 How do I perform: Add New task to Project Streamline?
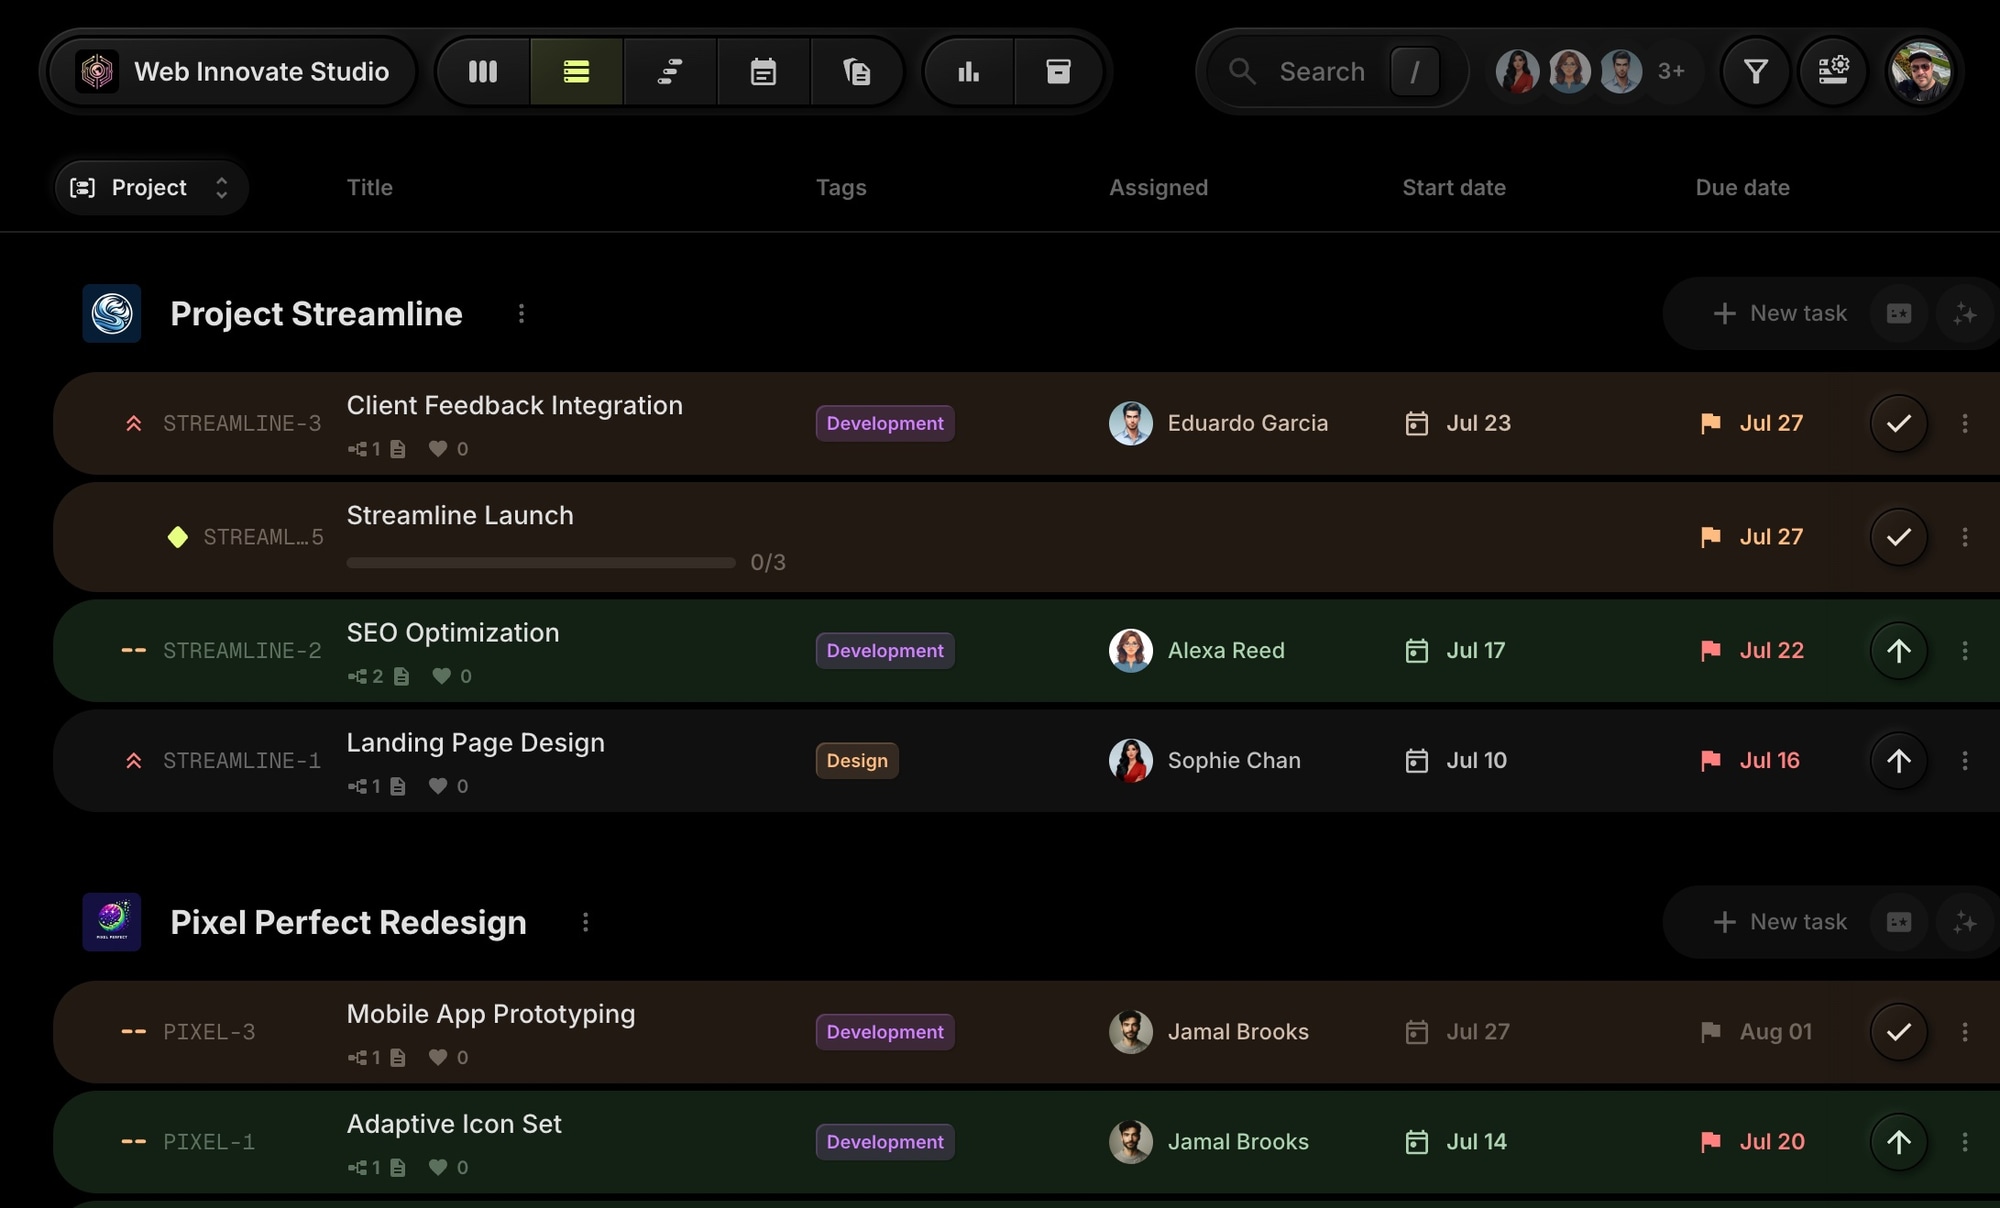pos(1780,313)
